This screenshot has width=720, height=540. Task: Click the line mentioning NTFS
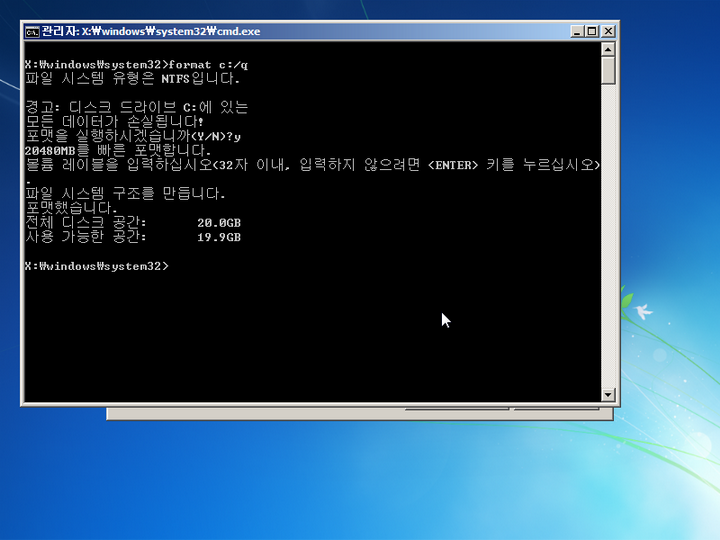click(x=132, y=79)
